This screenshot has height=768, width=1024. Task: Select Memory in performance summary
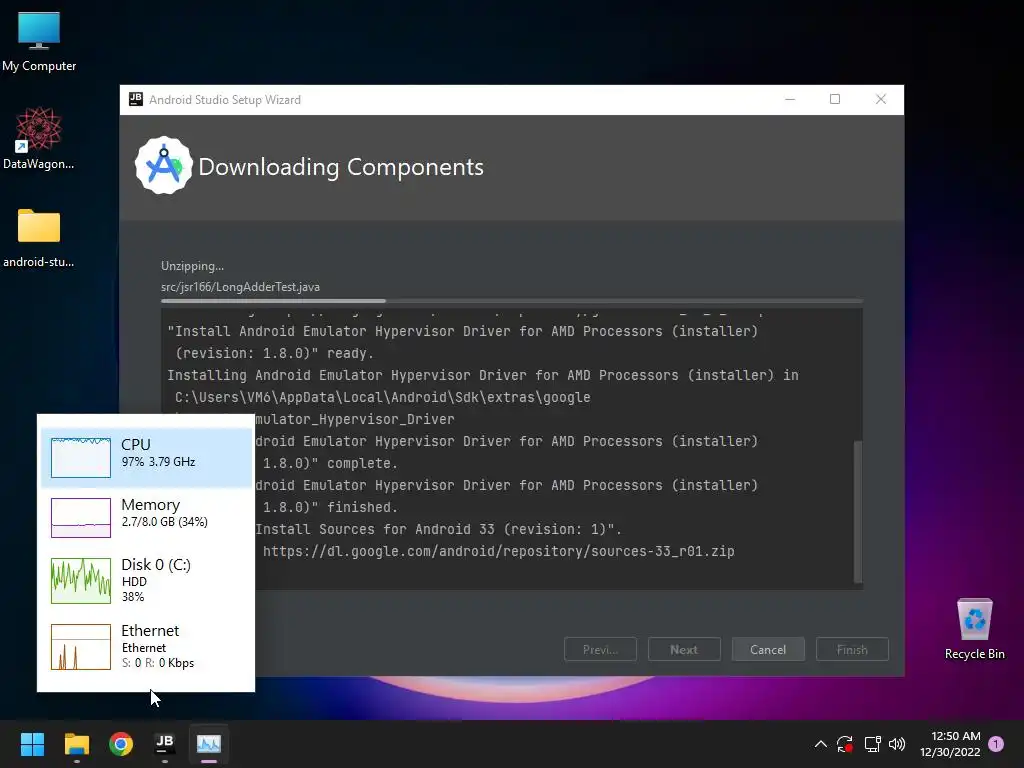[146, 517]
